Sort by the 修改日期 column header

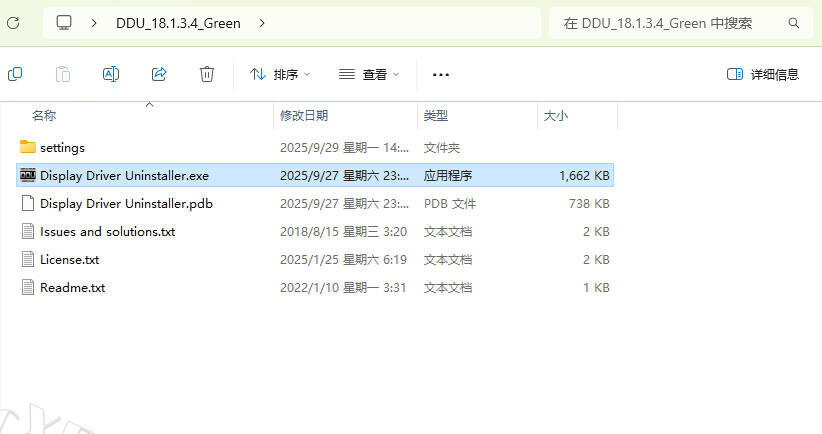pos(304,116)
